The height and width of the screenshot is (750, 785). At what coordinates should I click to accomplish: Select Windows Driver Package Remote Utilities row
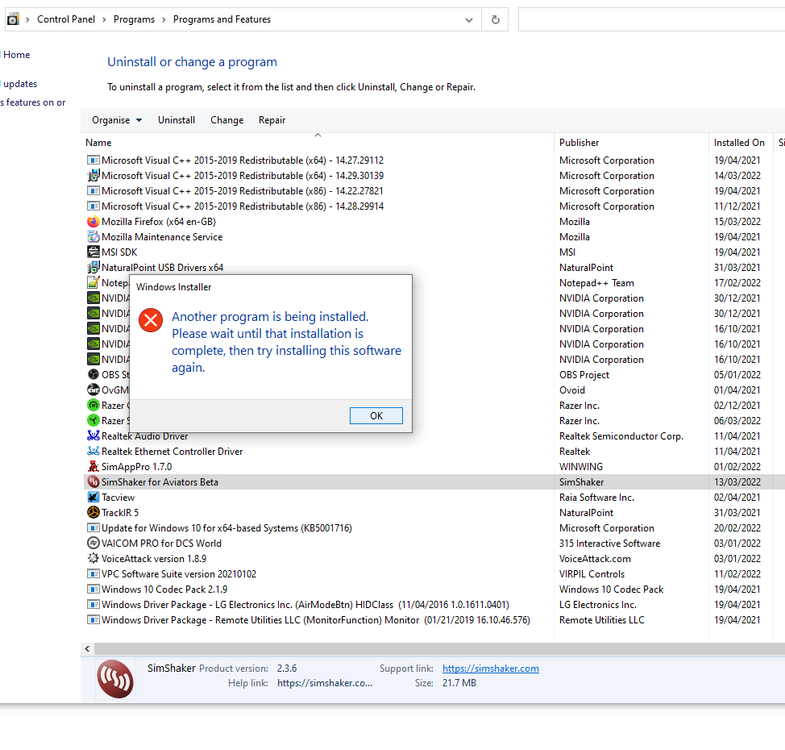point(433,620)
